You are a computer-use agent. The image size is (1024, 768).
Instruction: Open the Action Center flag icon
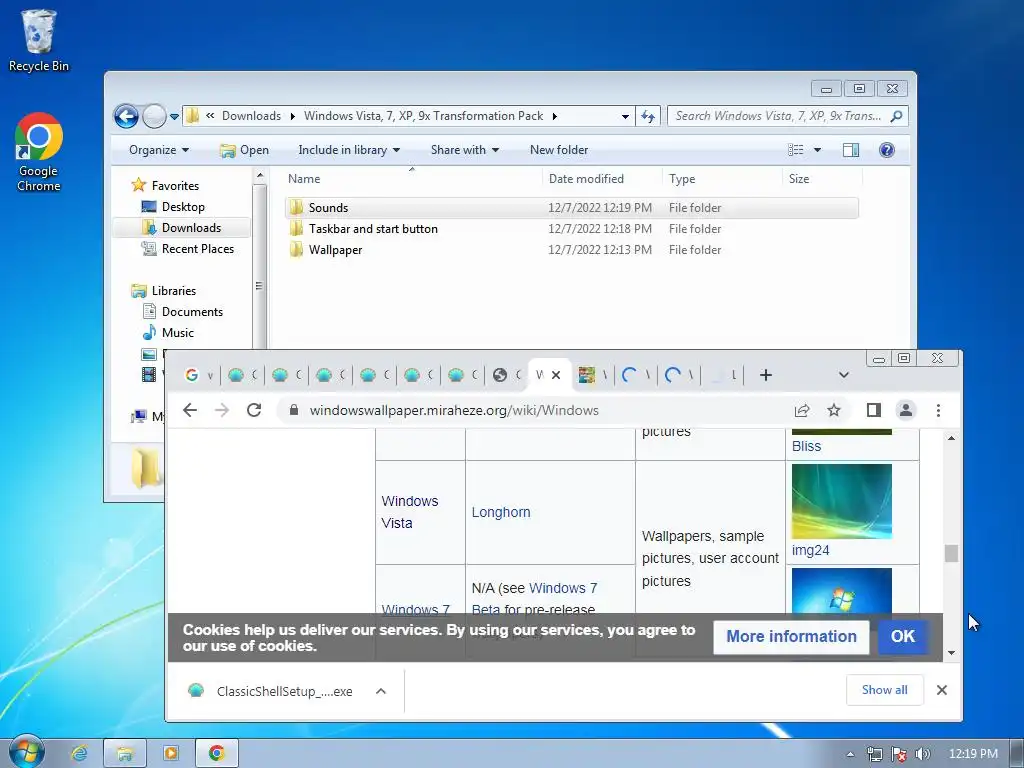click(x=899, y=754)
